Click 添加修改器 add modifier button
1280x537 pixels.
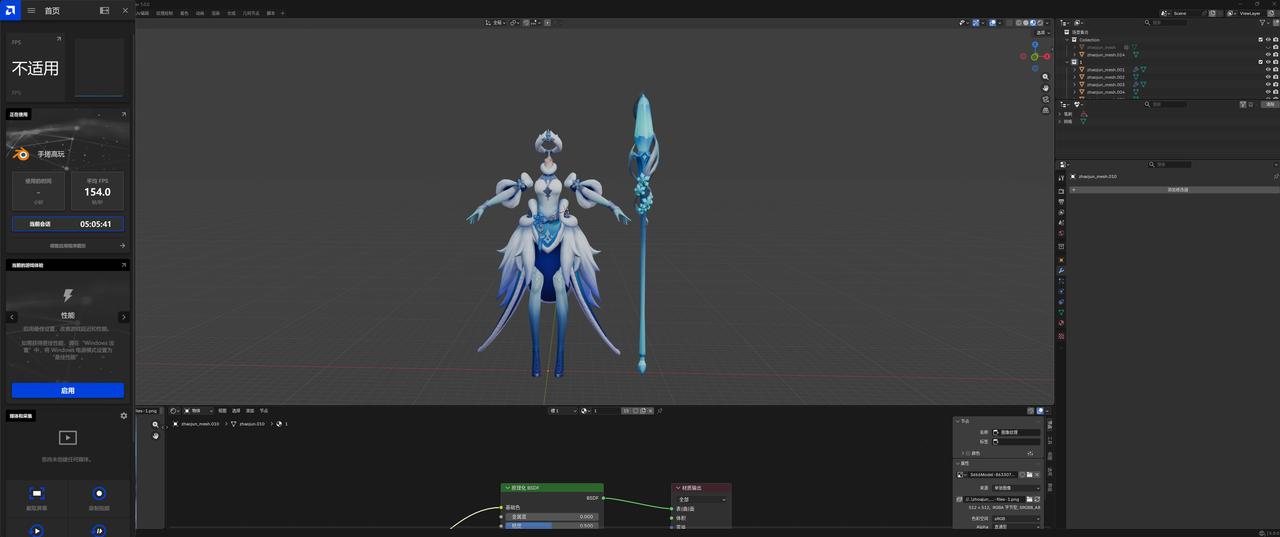(x=1173, y=189)
